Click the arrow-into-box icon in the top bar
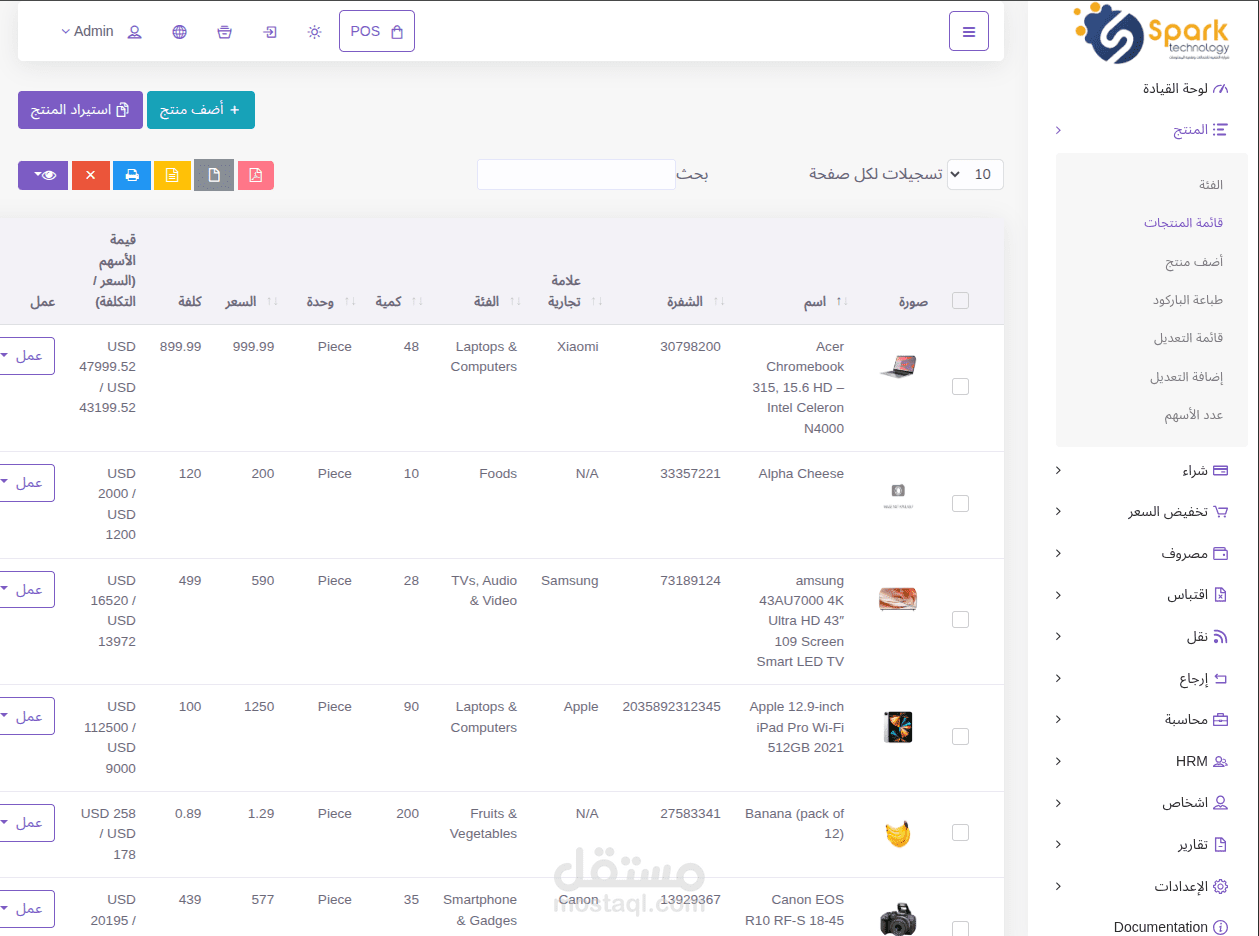Viewport: 1259px width, 936px height. tap(270, 32)
